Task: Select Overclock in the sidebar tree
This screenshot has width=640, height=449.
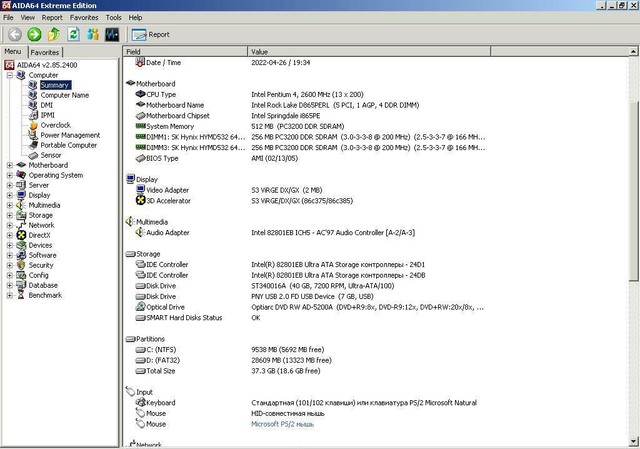Action: [55, 125]
